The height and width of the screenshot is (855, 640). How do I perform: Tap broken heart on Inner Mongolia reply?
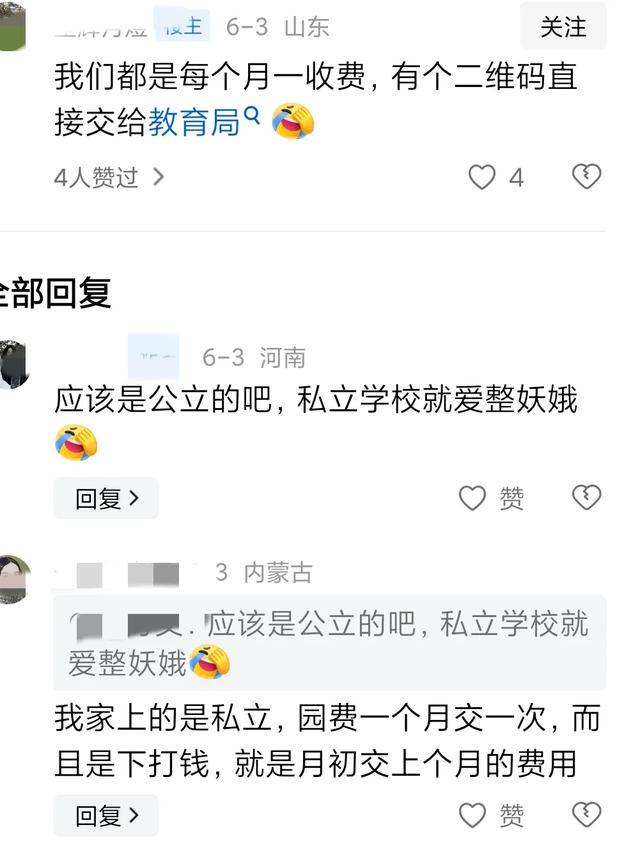coord(587,815)
